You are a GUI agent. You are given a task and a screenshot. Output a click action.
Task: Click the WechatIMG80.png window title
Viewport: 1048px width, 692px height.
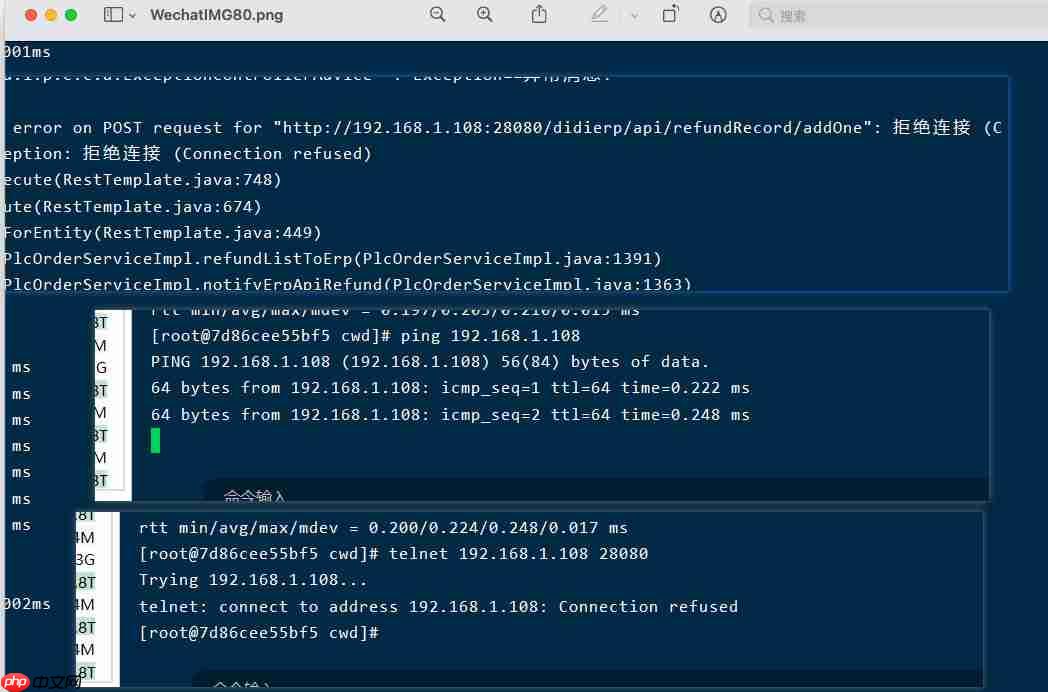[x=217, y=15]
